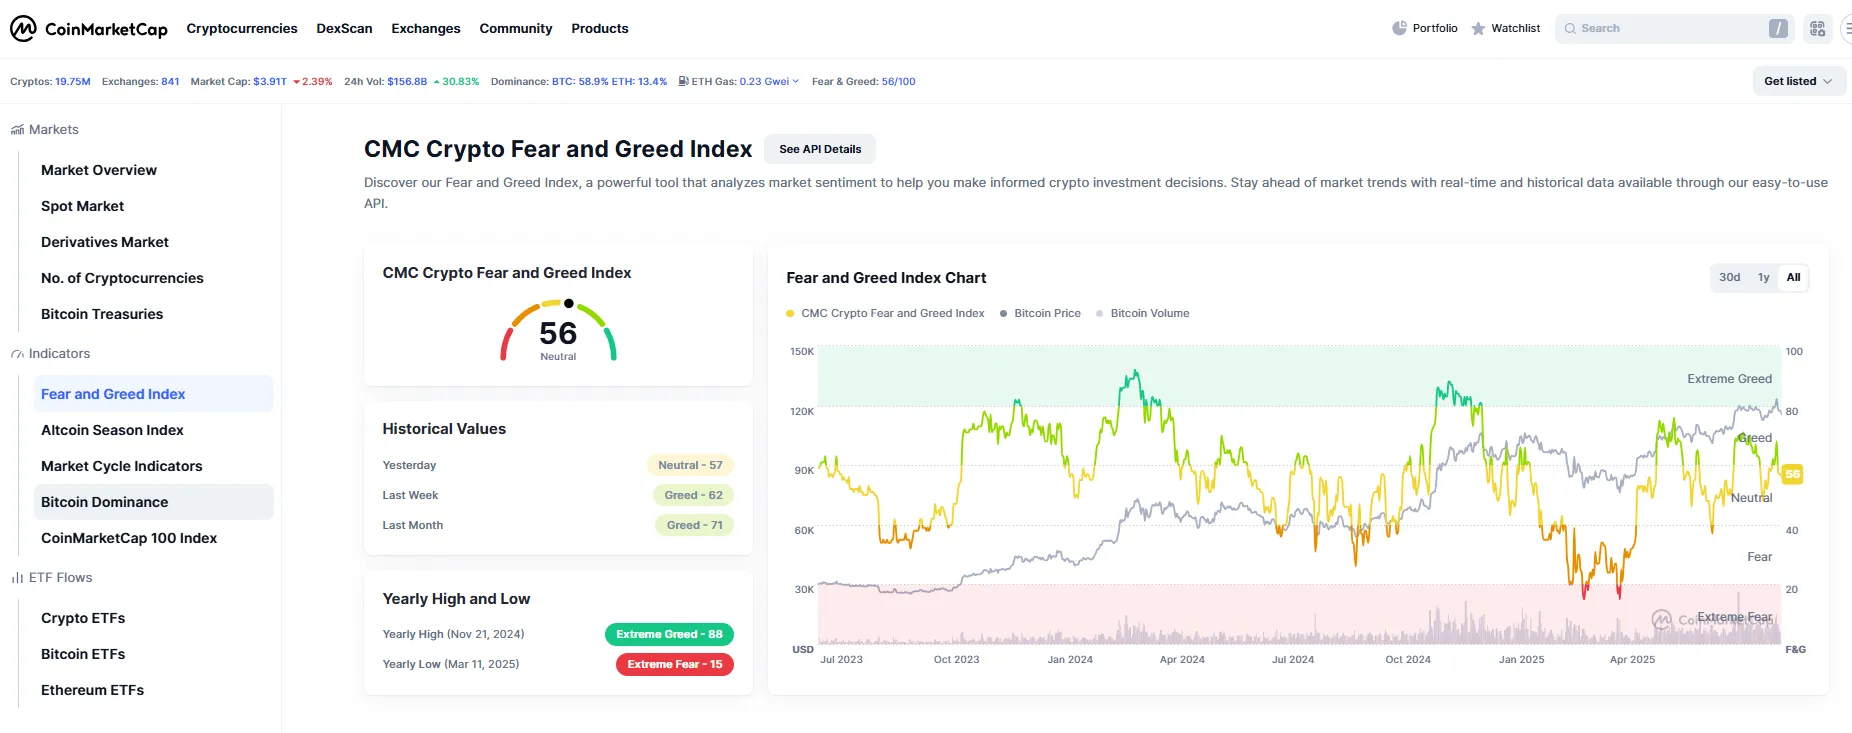
Task: Click the ETH Gas pump icon
Action: tap(683, 81)
